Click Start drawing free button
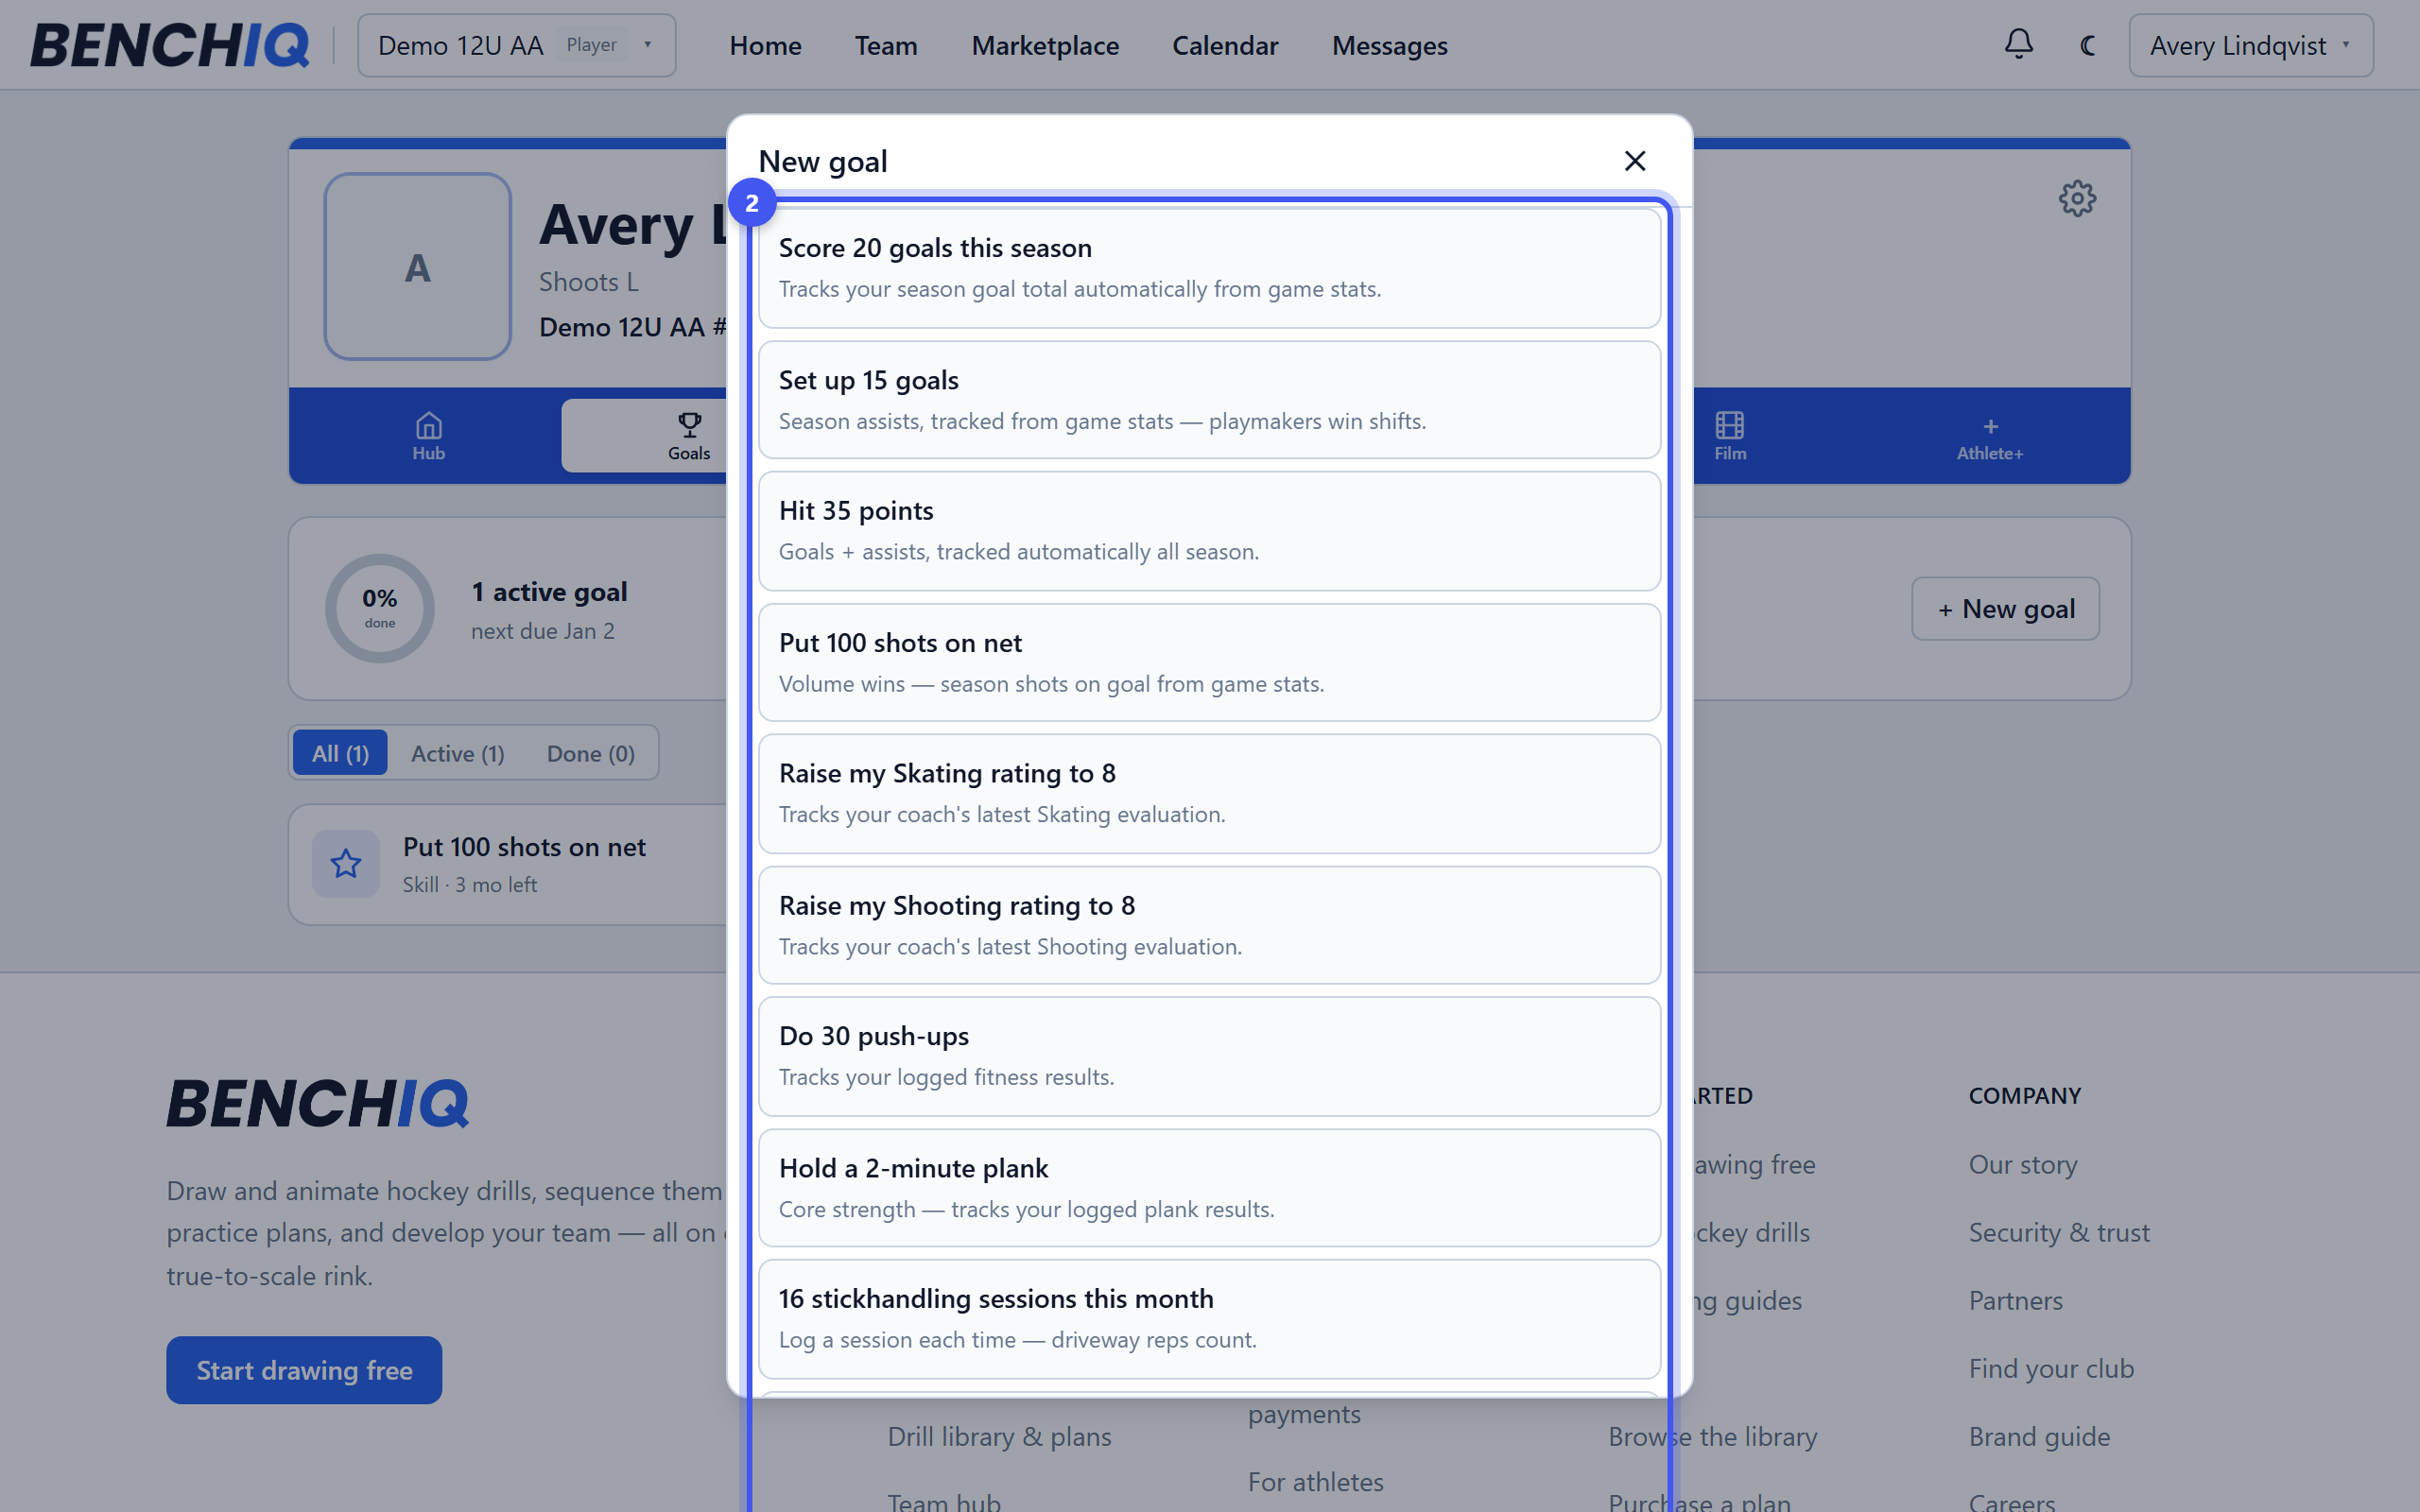 [x=304, y=1370]
